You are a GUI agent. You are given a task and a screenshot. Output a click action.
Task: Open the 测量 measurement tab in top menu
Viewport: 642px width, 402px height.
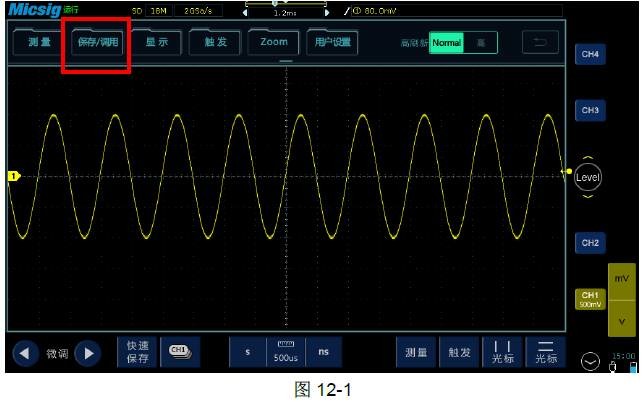coord(38,43)
